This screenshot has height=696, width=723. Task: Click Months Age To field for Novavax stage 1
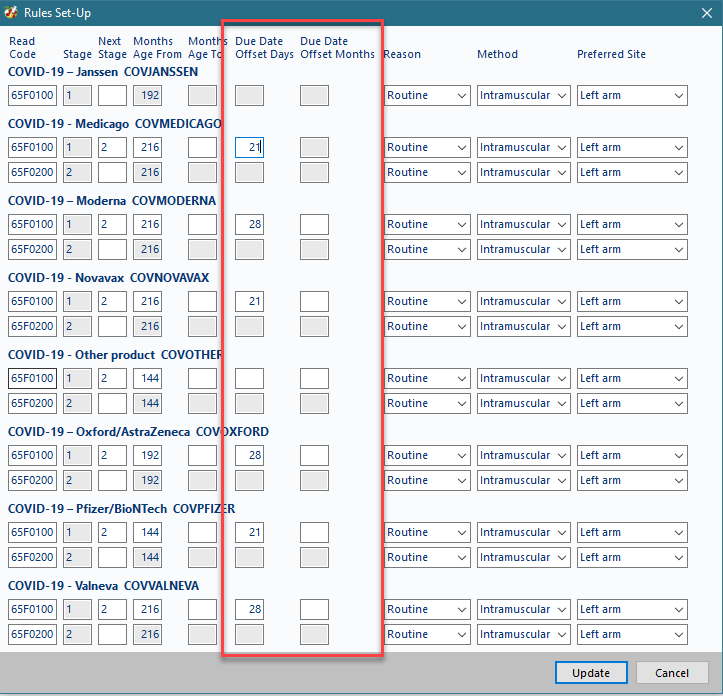(x=202, y=302)
